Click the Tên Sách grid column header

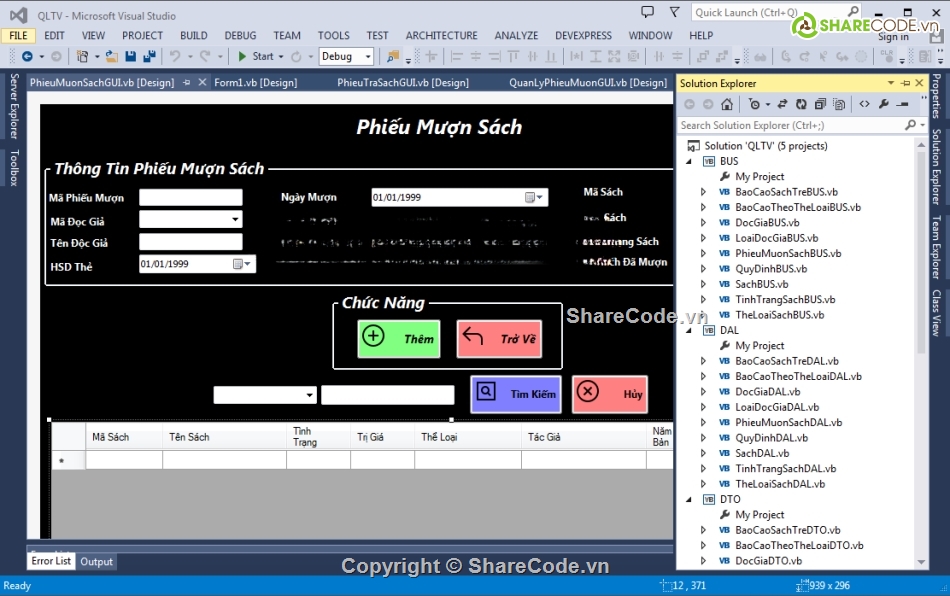(x=224, y=437)
